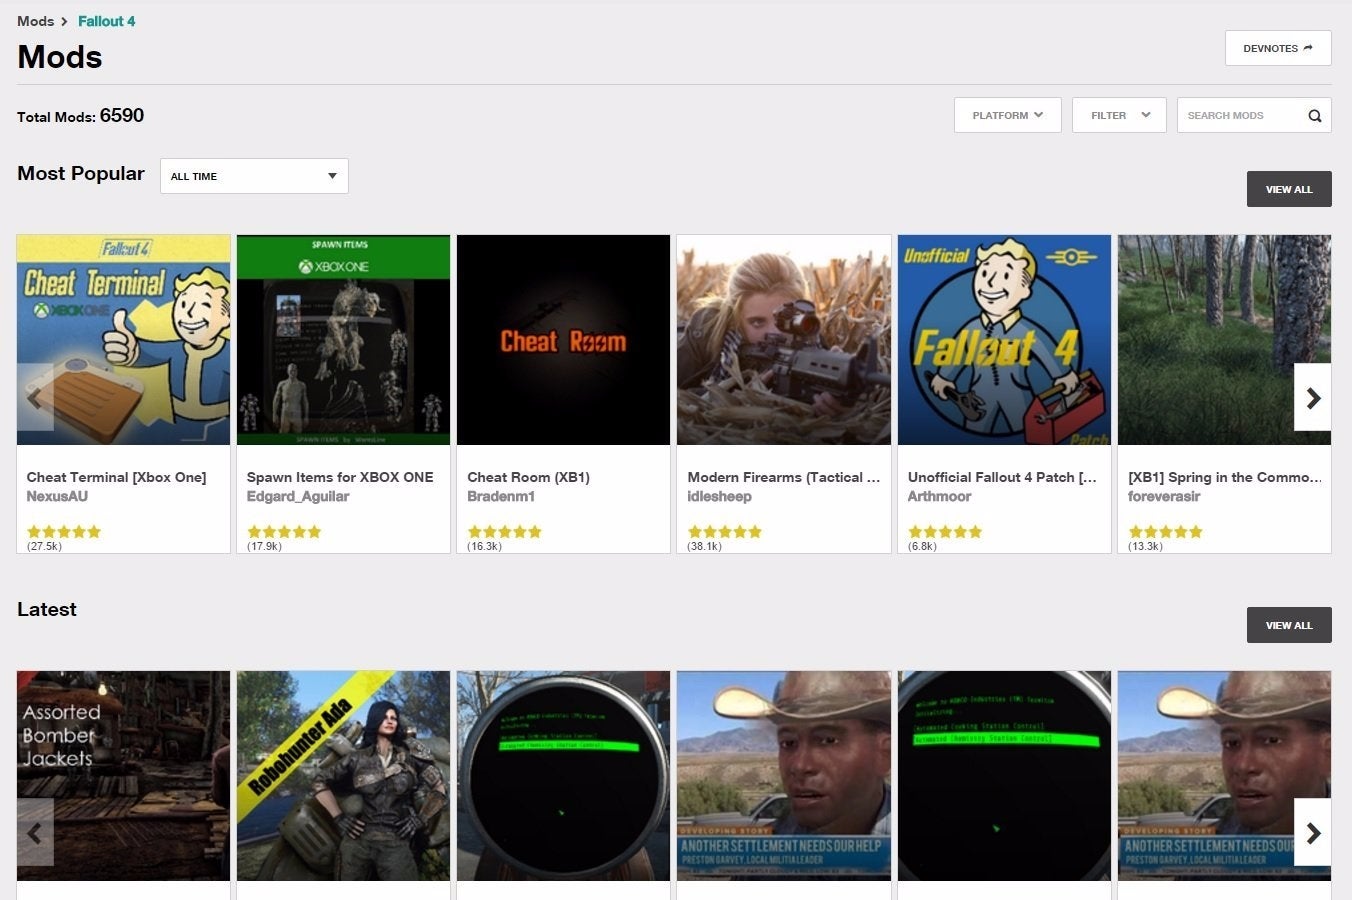Image resolution: width=1352 pixels, height=900 pixels.
Task: Go to Mods in the breadcrumb
Action: point(36,21)
